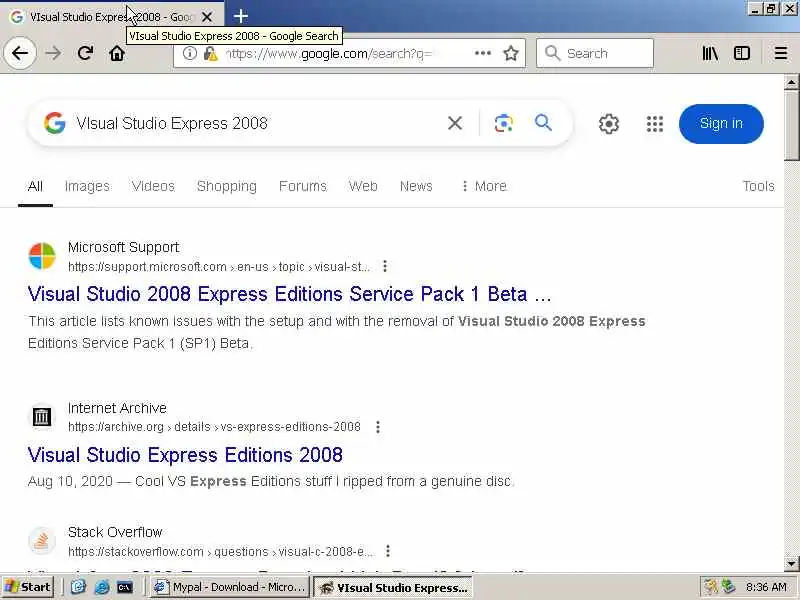The image size is (800, 600).
Task: Search by image with Google Lens icon
Action: (x=504, y=123)
